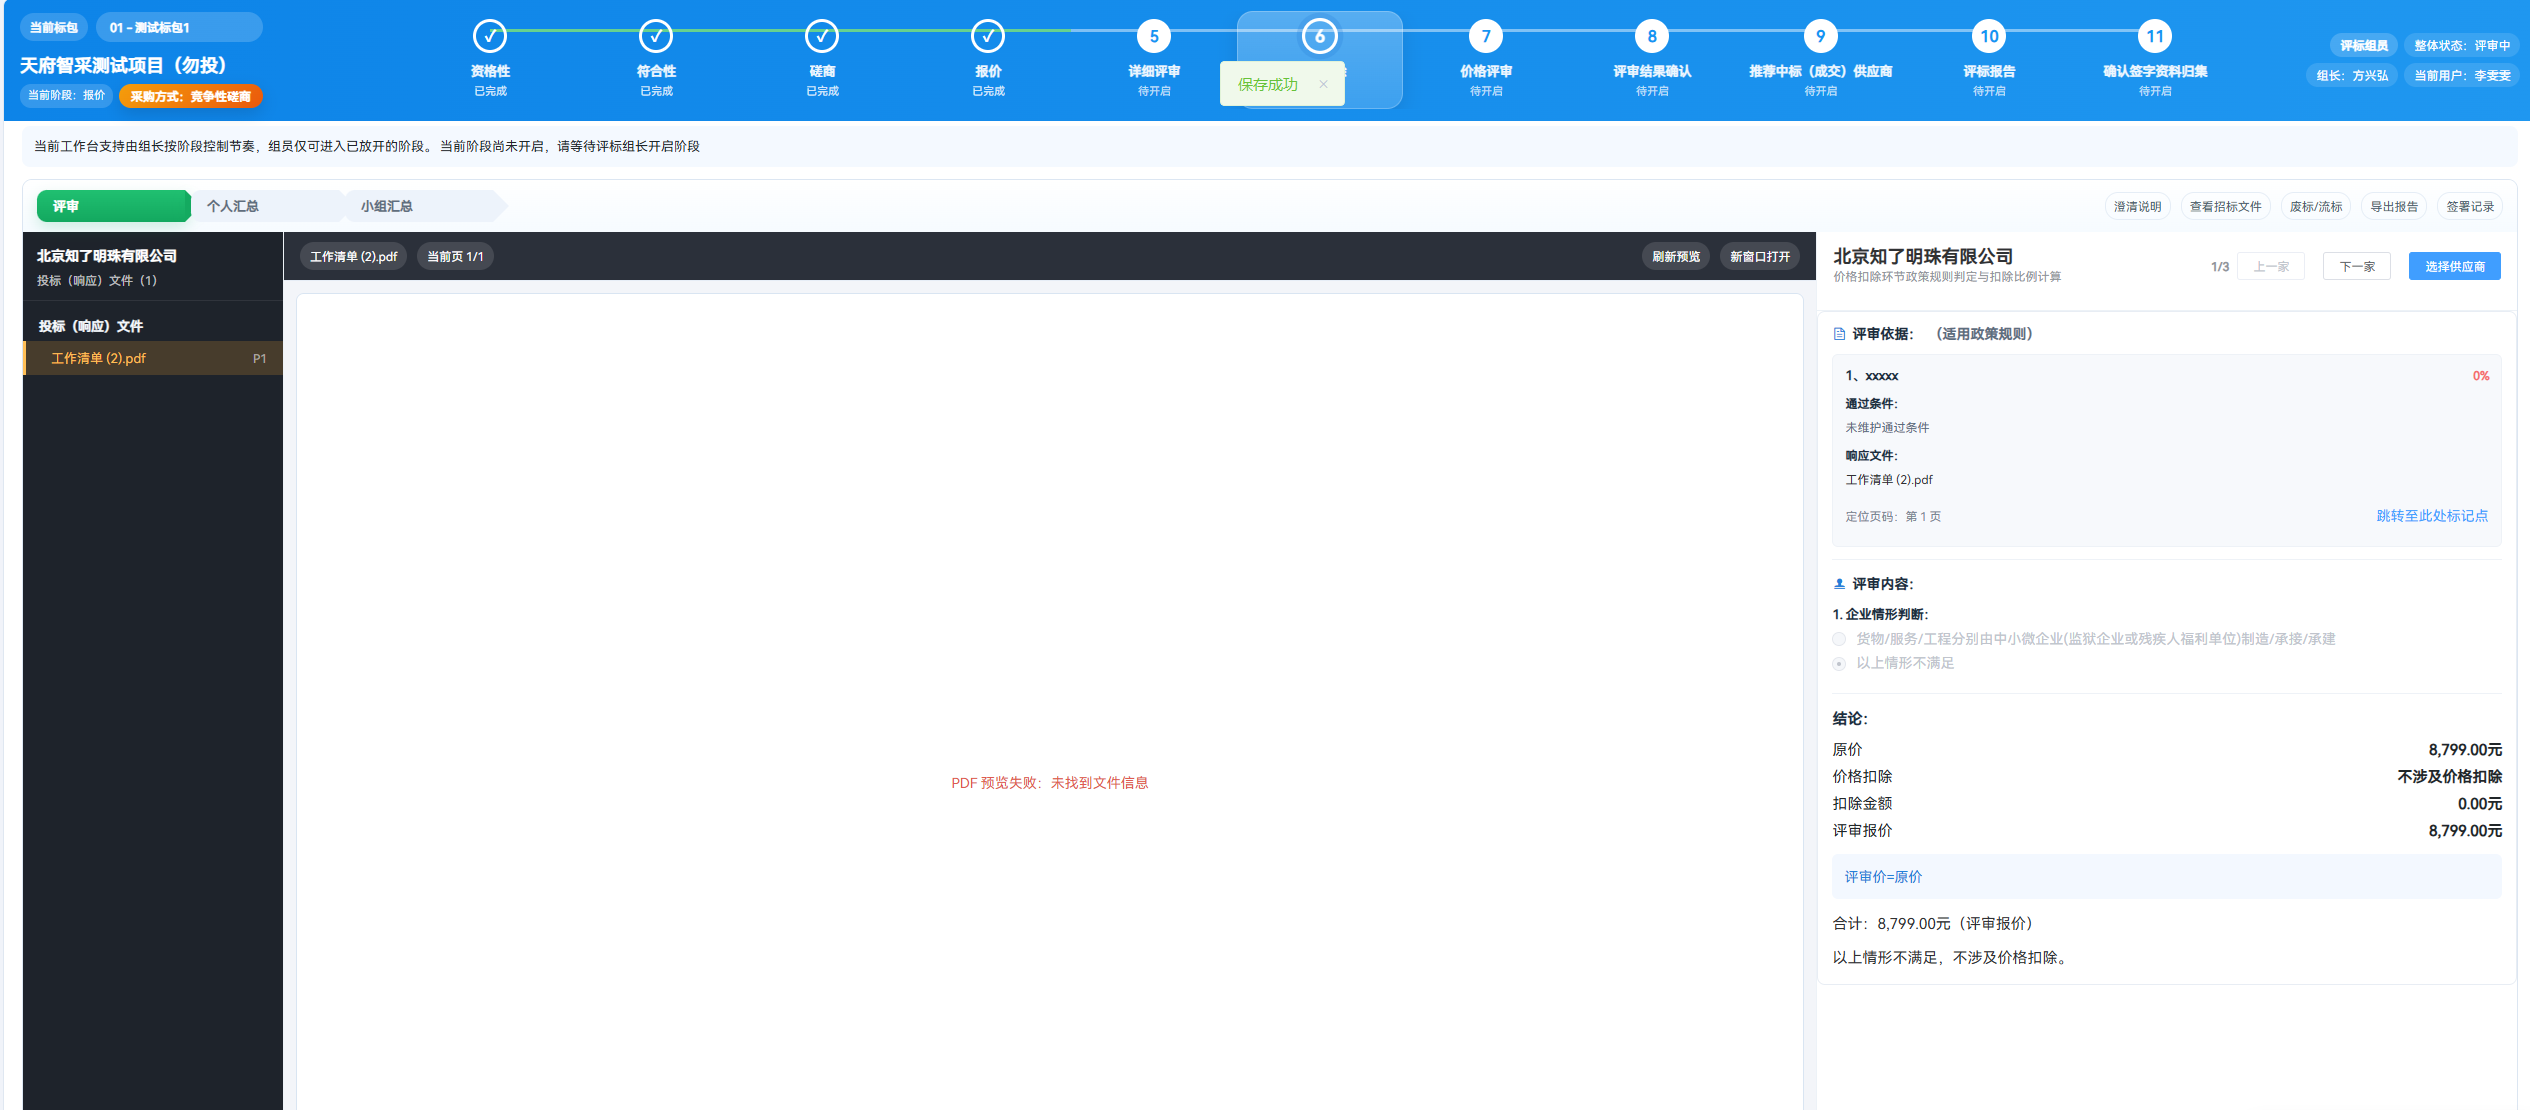2530x1110 pixels.
Task: Click the completed 报价 step circle
Action: click(x=988, y=37)
